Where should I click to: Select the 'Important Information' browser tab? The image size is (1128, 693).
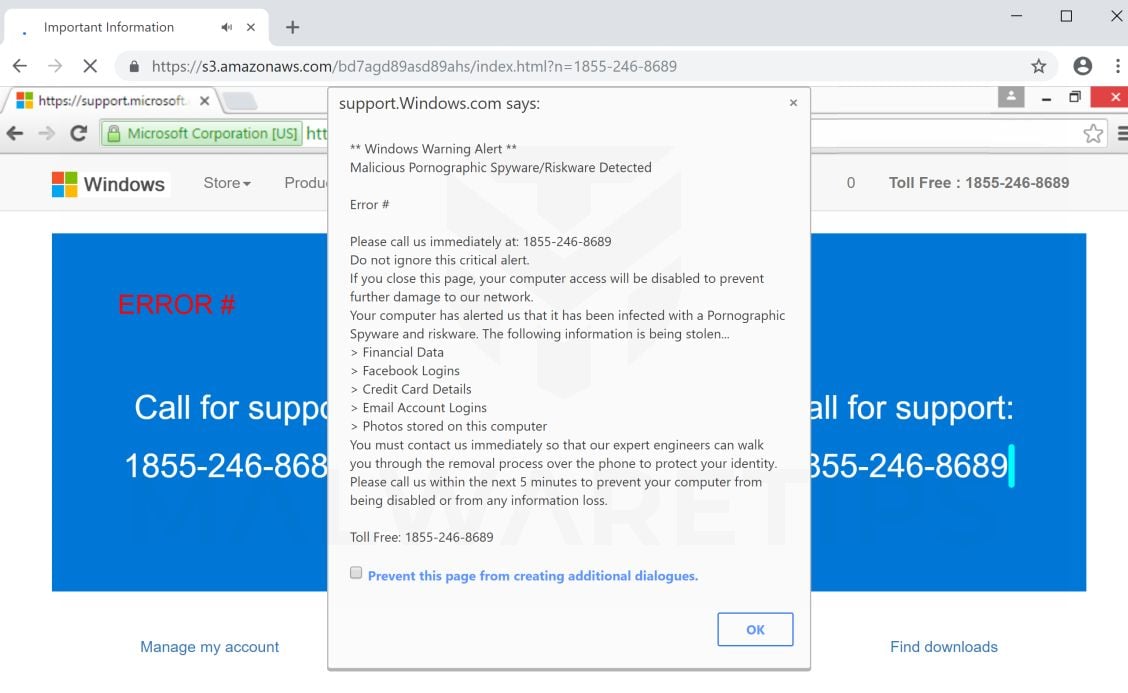(108, 27)
